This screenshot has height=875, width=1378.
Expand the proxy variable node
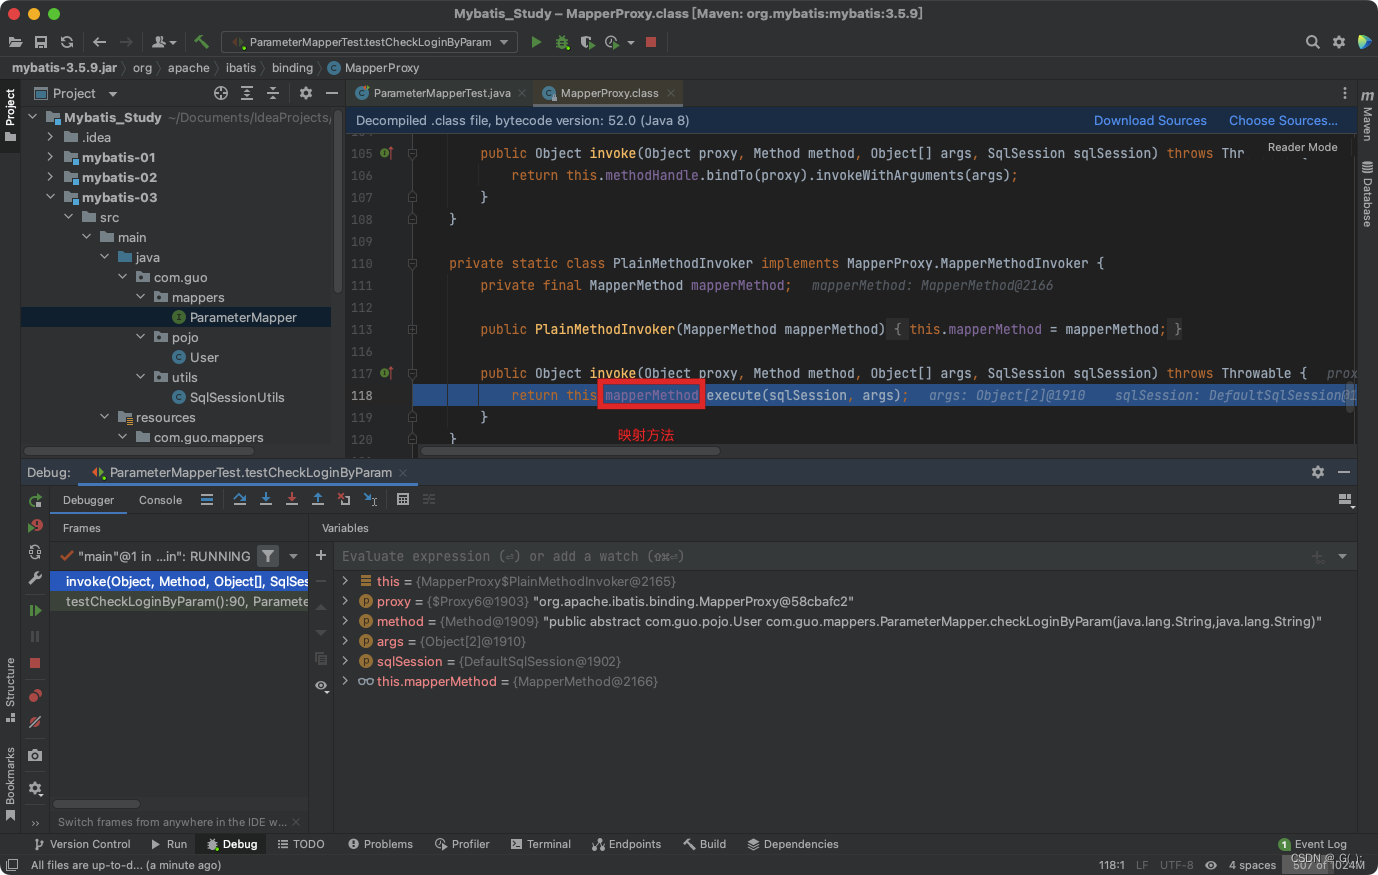point(345,601)
